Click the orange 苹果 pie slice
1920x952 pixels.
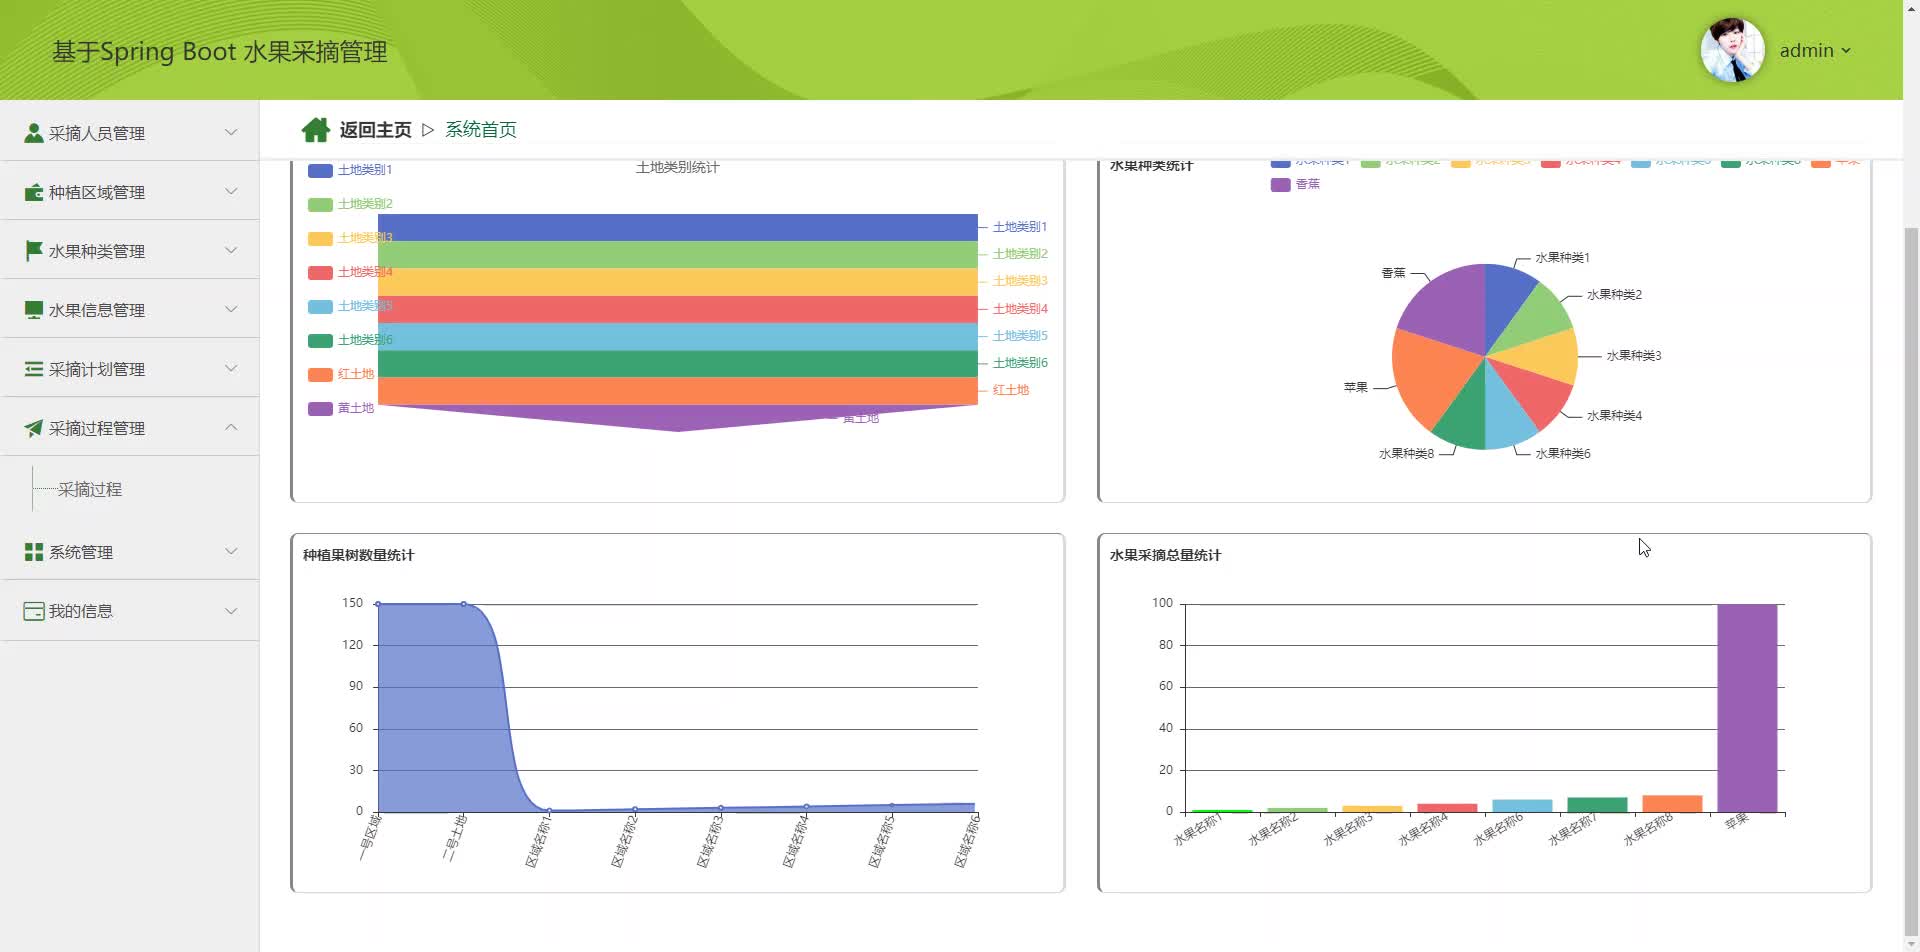tap(1432, 380)
